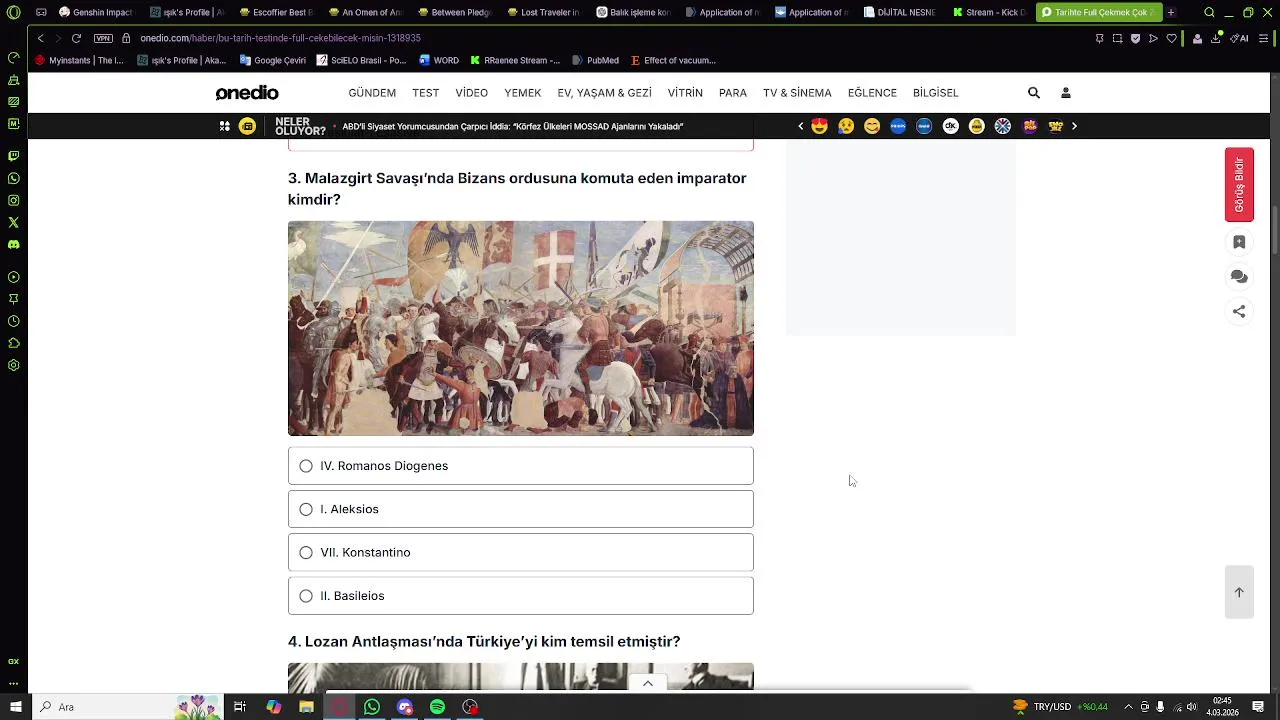The height and width of the screenshot is (720, 1280).
Task: Open WhatsApp in the browser sidebar
Action: (13, 178)
